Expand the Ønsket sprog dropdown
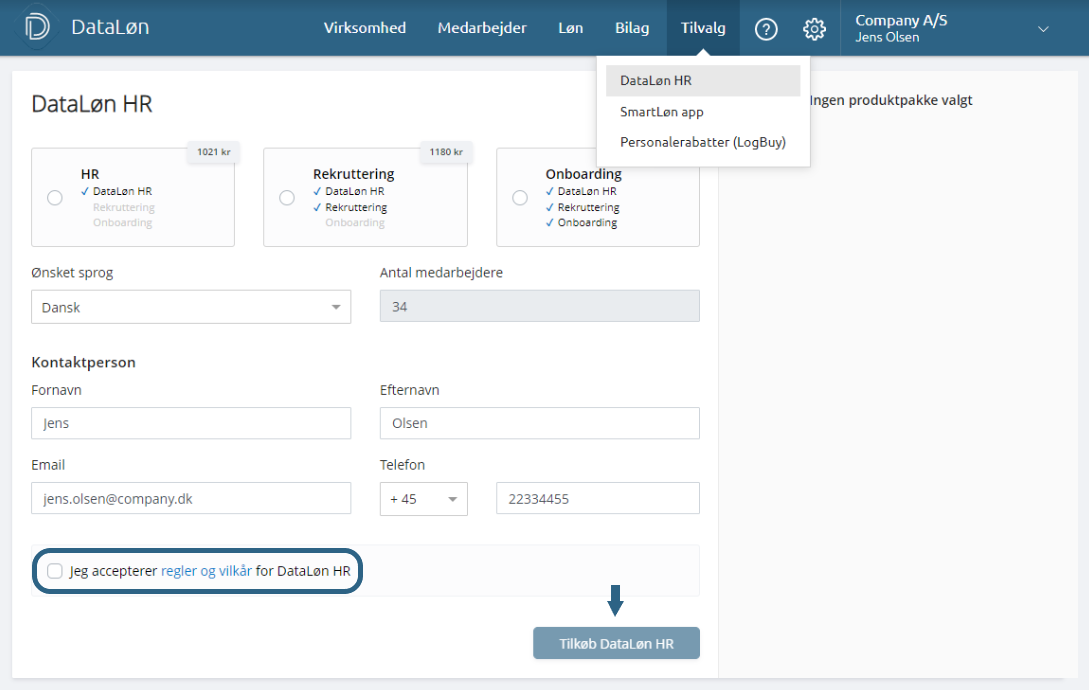Screen dimensions: 1089x690 coord(191,307)
